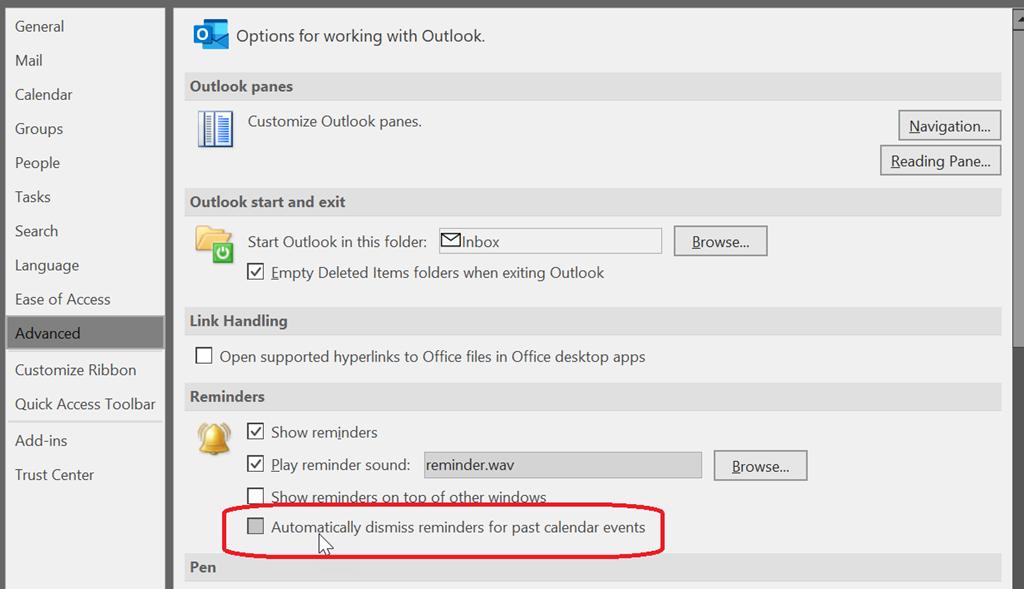Open the Navigation pane options button

949,126
